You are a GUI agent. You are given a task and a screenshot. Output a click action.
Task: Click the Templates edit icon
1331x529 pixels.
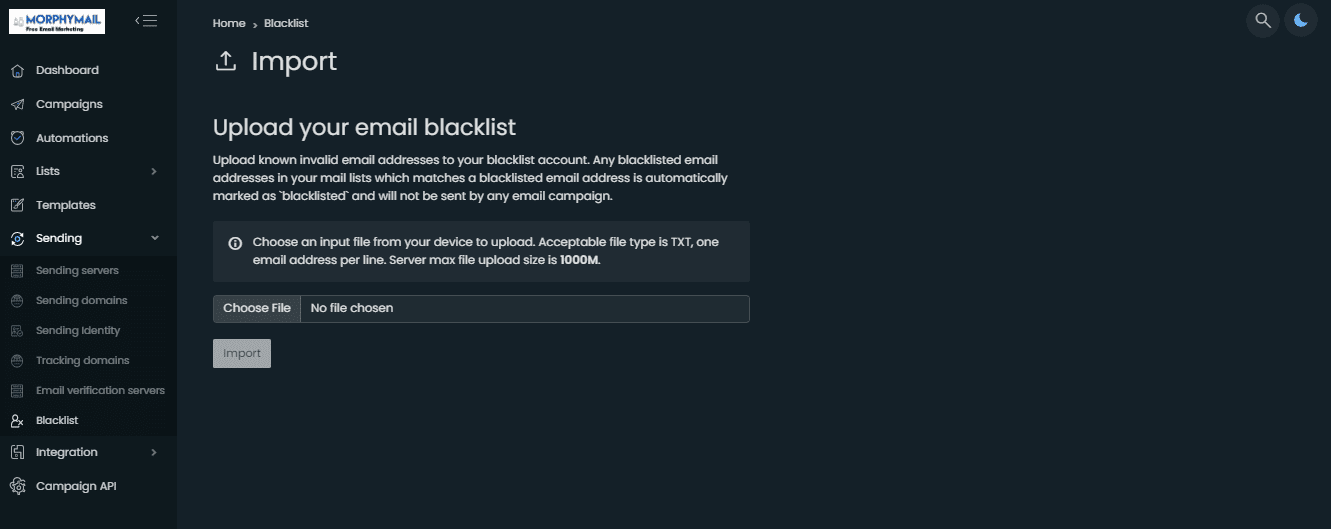point(17,205)
